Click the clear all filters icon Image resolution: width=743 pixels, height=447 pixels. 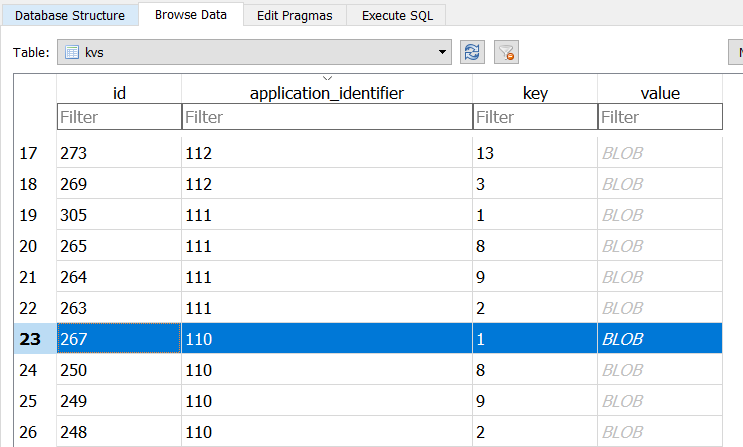point(506,52)
